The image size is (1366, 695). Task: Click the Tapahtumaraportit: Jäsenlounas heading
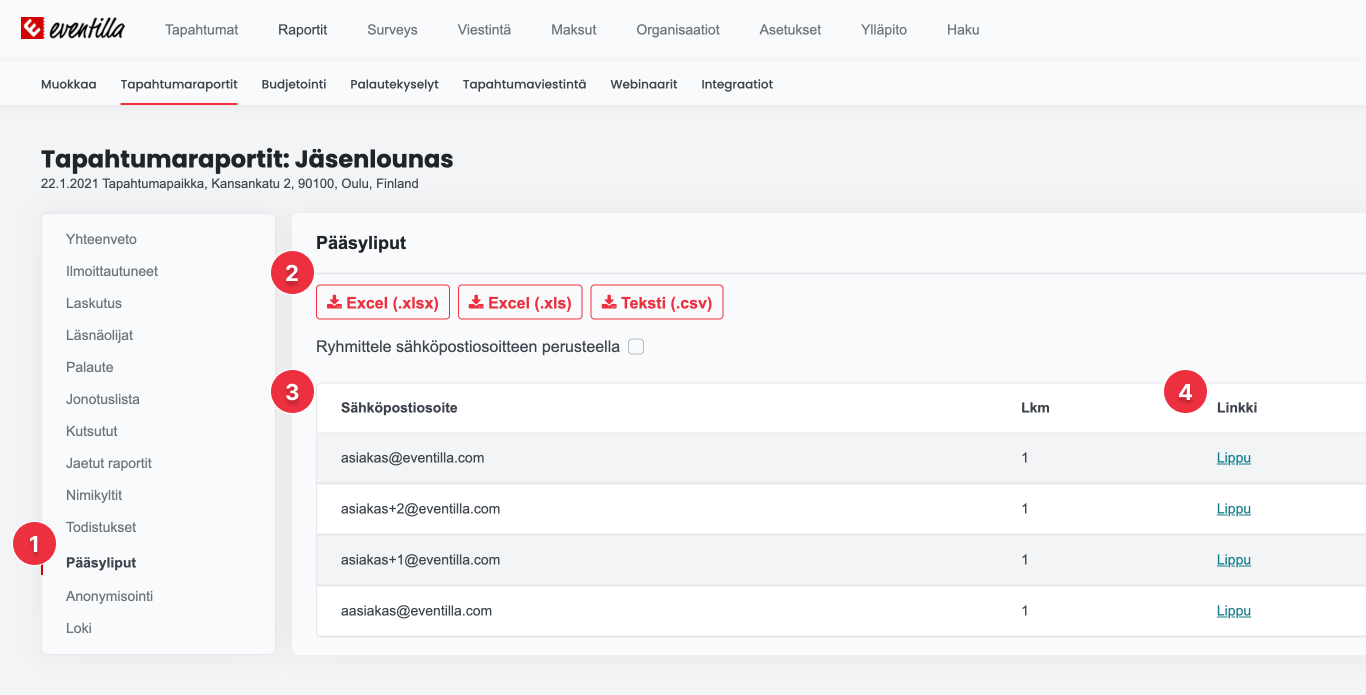[247, 159]
